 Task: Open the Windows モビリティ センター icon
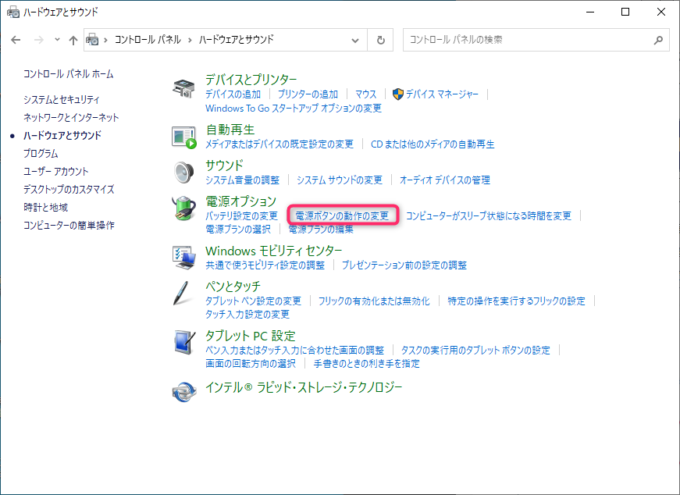coord(184,258)
